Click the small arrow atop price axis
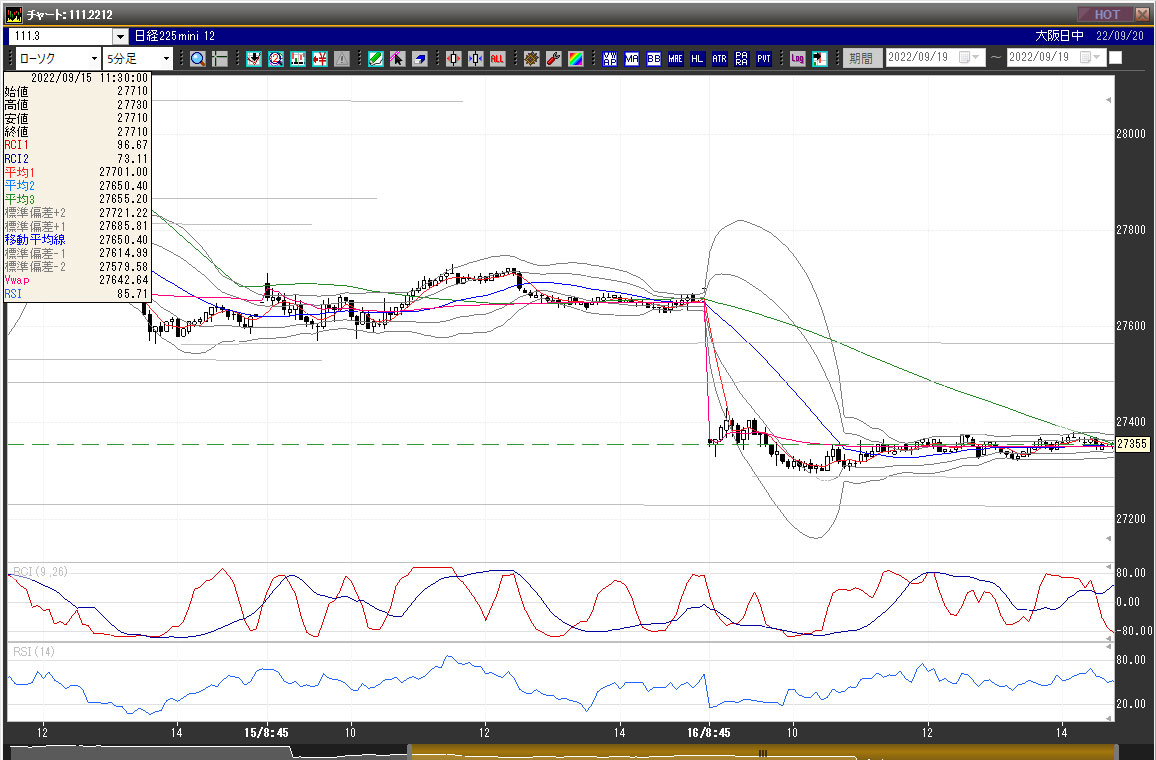 [1108, 100]
